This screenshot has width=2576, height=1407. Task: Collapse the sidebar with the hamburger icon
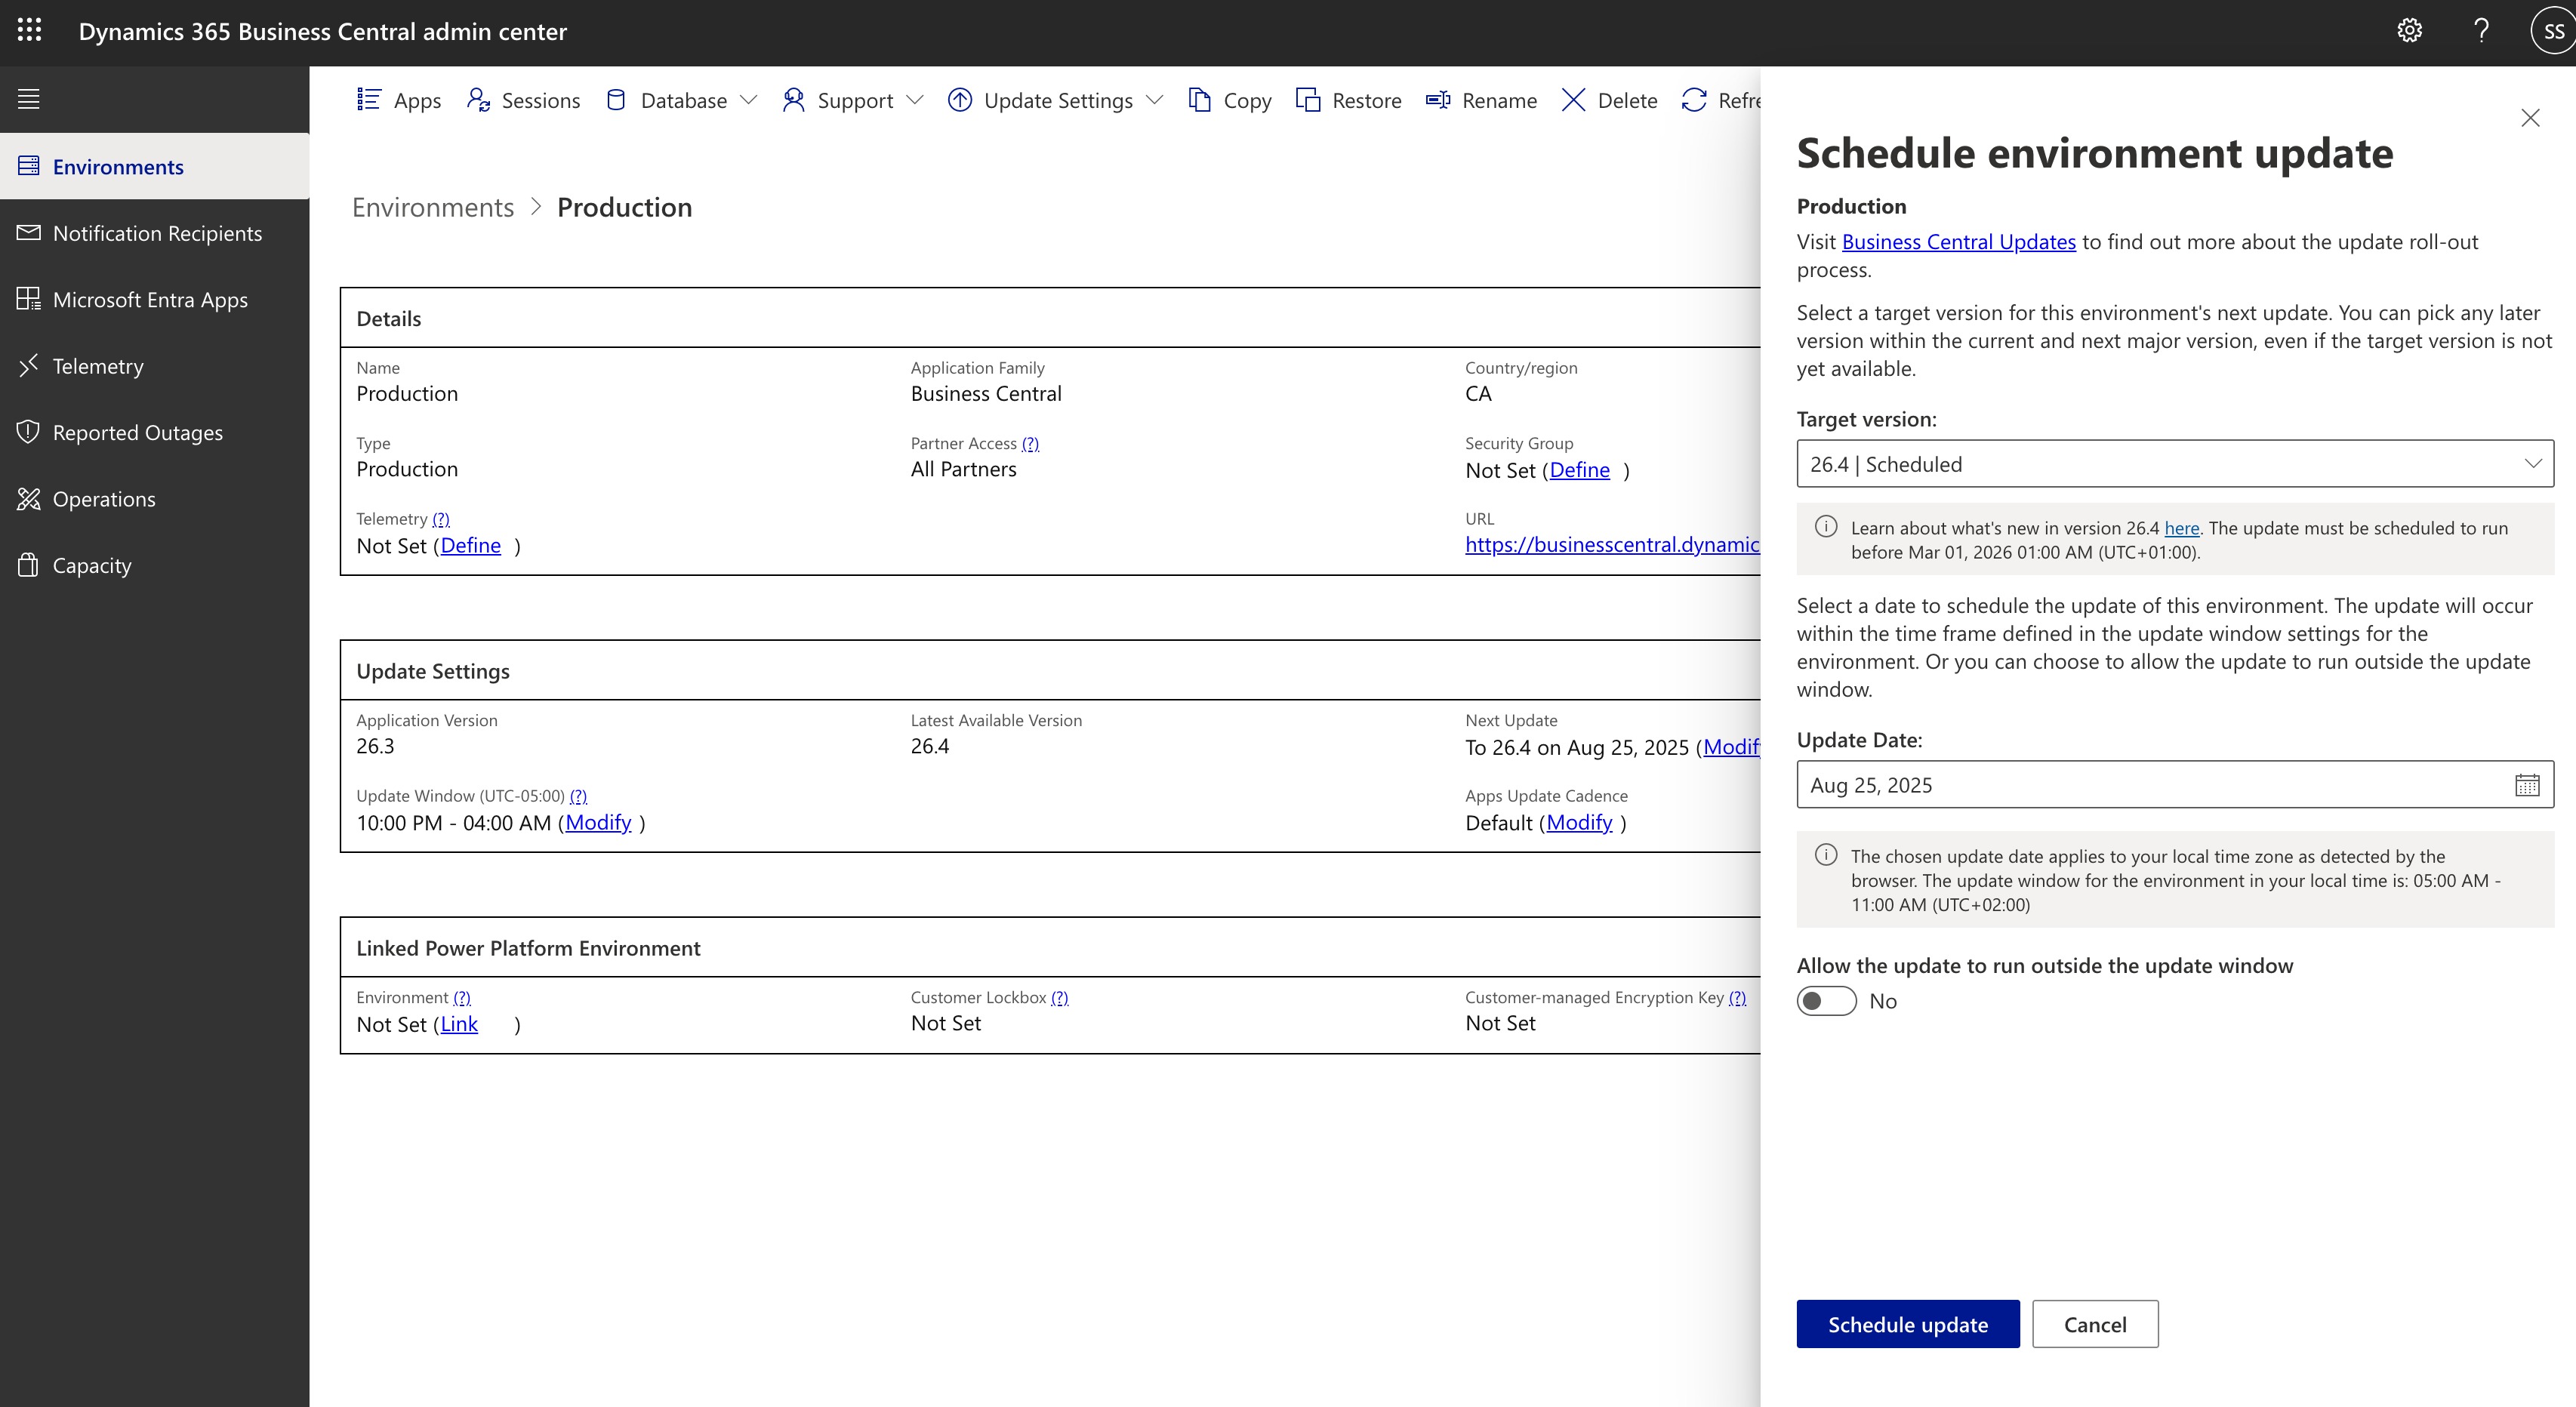coord(29,99)
